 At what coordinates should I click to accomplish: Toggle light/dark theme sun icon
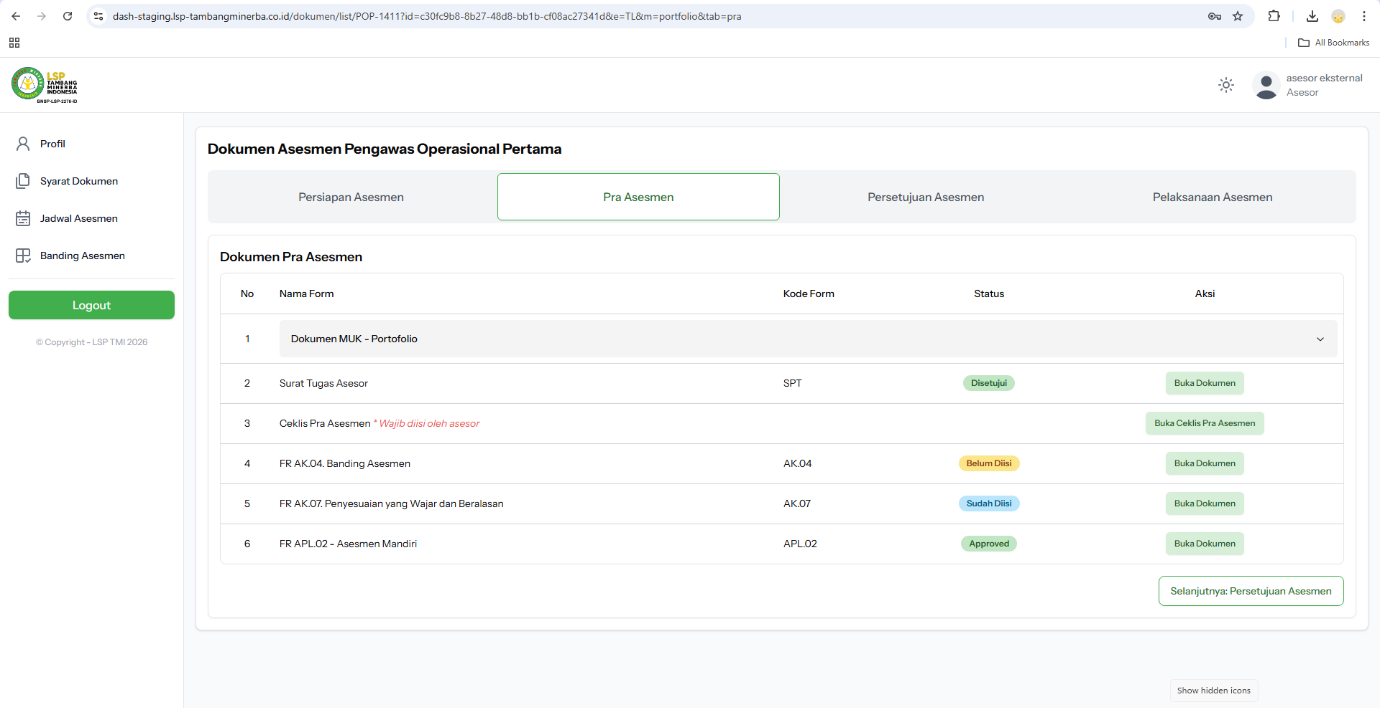(1226, 85)
